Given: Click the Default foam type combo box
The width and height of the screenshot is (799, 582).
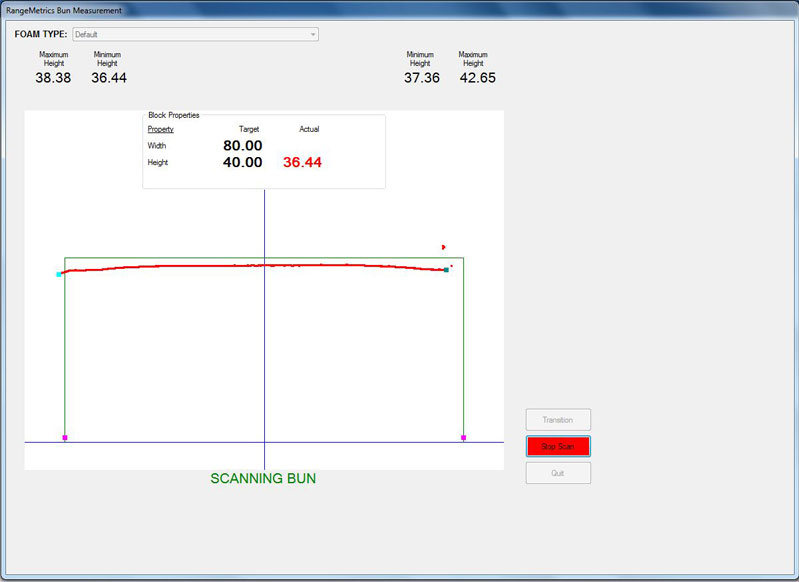Looking at the screenshot, I should (x=190, y=34).
